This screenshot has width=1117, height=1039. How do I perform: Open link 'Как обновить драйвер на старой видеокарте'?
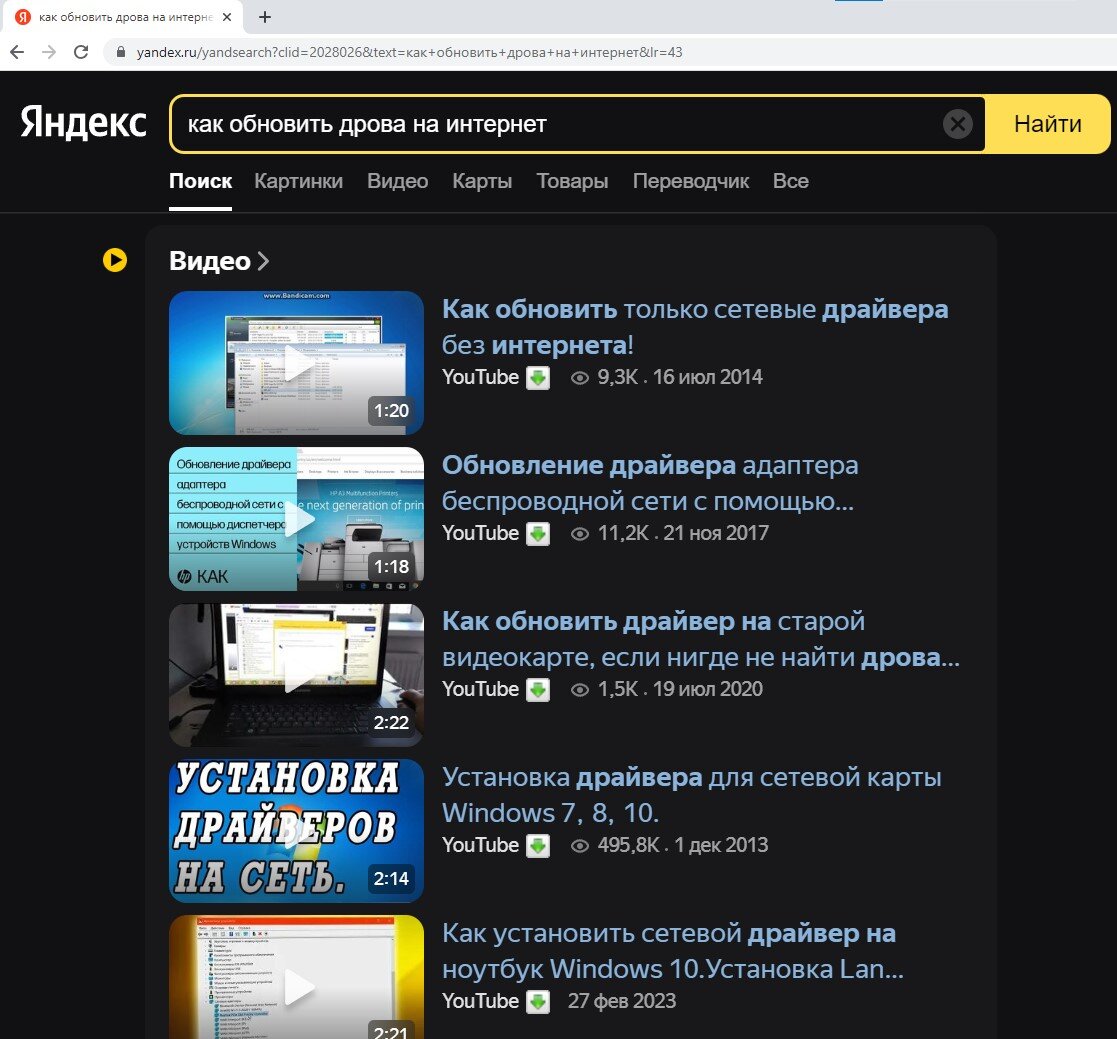click(x=701, y=639)
